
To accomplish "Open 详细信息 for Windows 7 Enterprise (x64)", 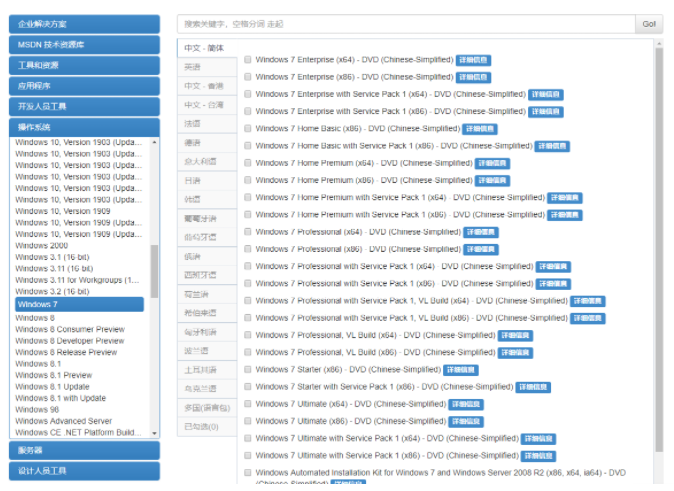I will pyautogui.click(x=473, y=60).
